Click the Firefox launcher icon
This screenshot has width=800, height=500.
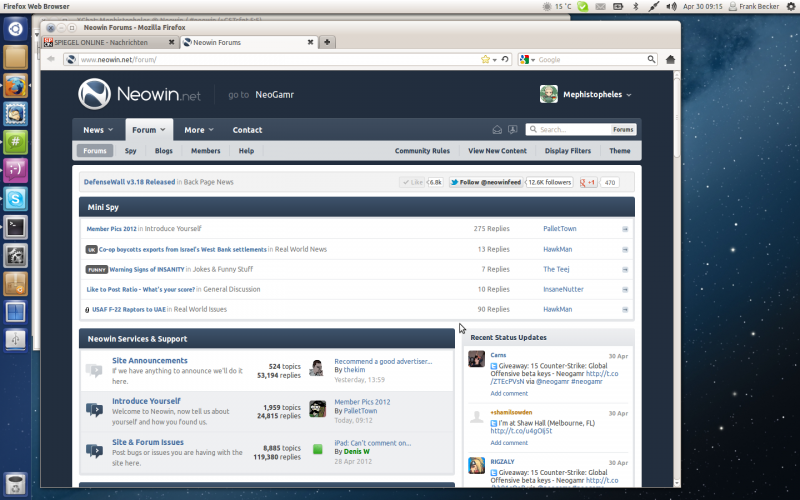point(15,86)
